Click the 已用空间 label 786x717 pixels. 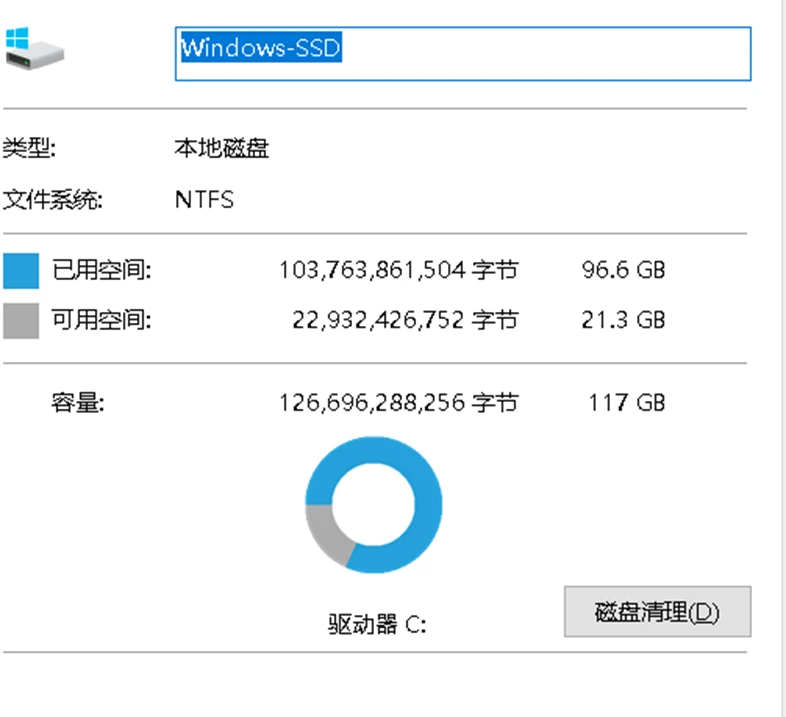101,270
